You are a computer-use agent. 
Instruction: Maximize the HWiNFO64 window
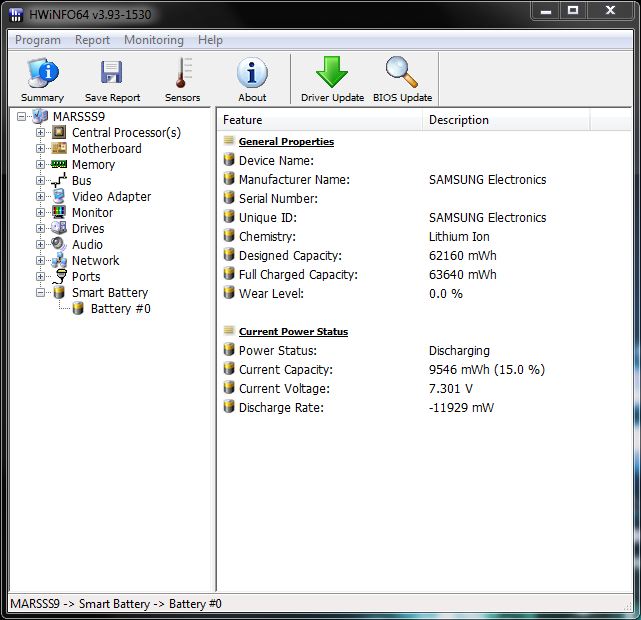click(x=573, y=10)
